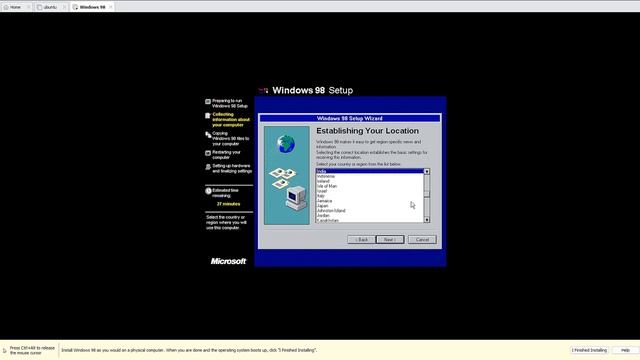This screenshot has width=640, height=360.
Task: Click the 'Establishing Your Location' heading
Action: [367, 131]
